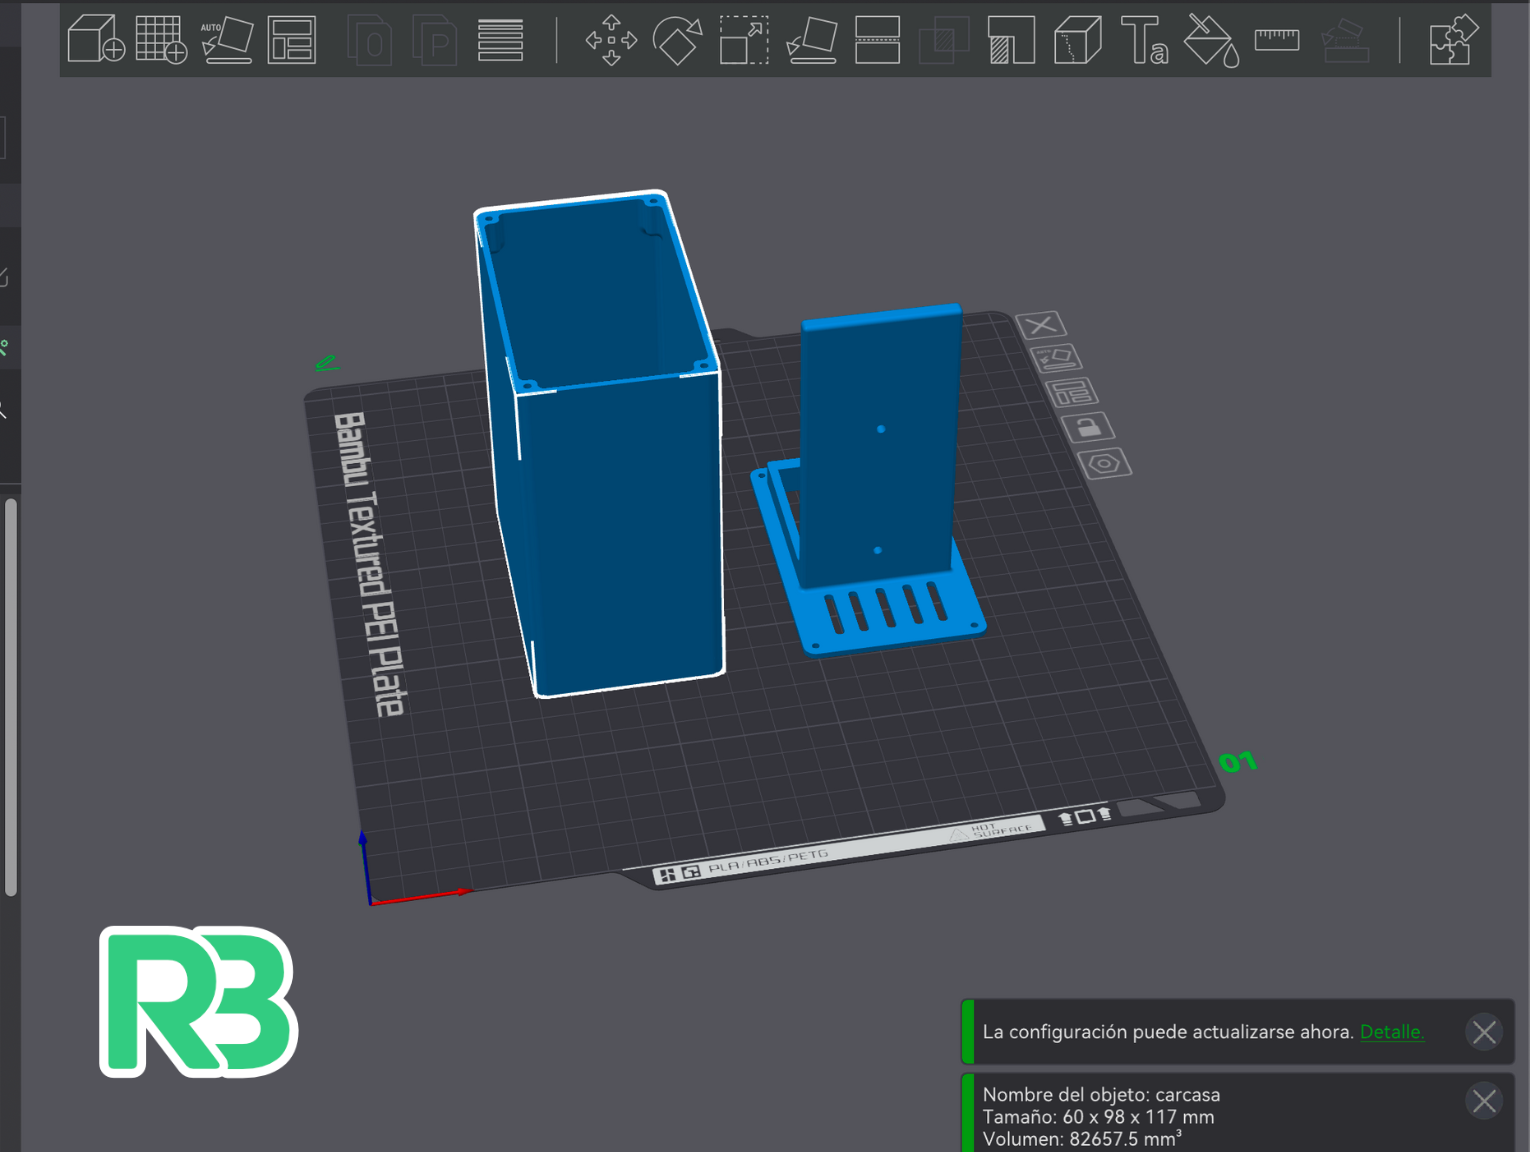This screenshot has width=1530, height=1152.
Task: Dismiss the configuration update notification
Action: pos(1484,1032)
